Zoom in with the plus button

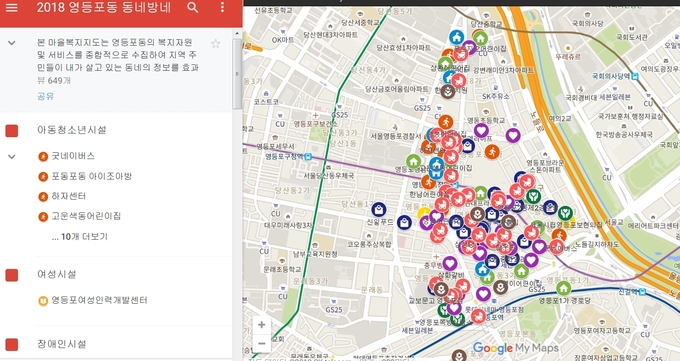coord(262,325)
